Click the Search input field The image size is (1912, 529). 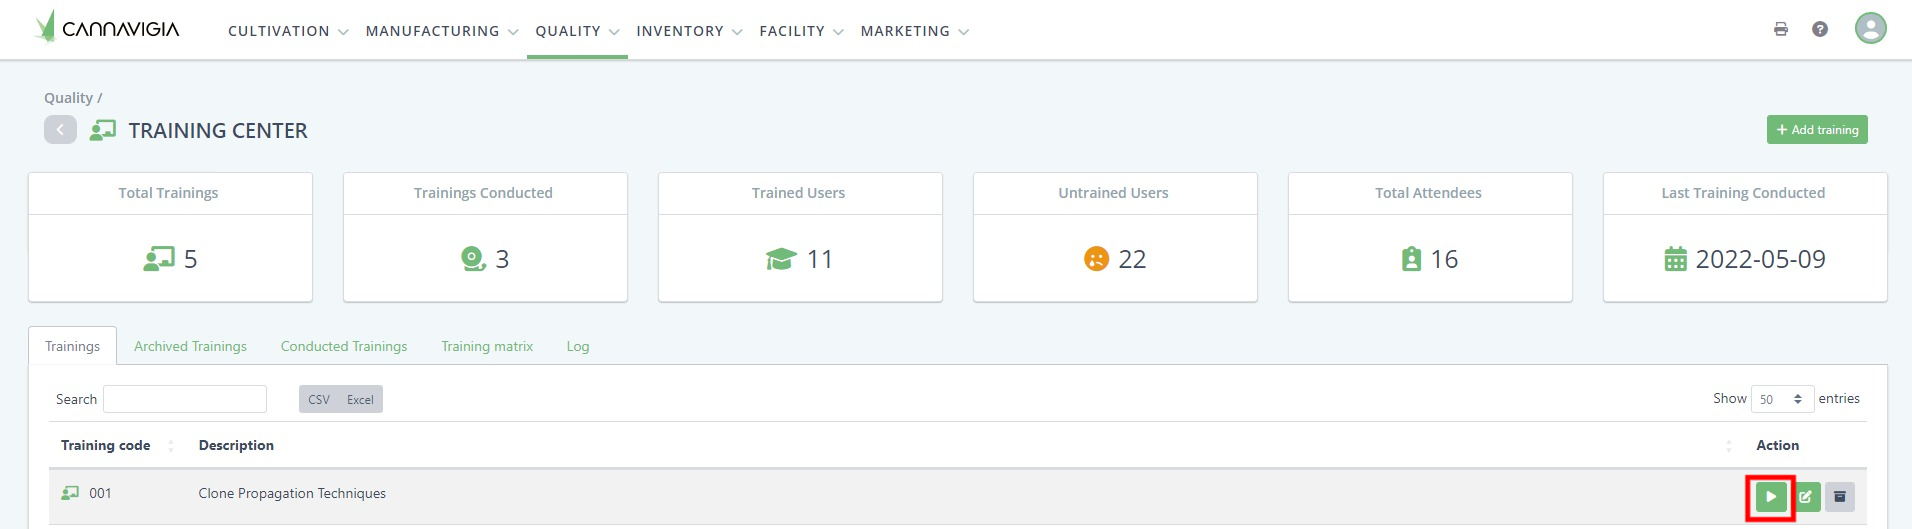[185, 399]
